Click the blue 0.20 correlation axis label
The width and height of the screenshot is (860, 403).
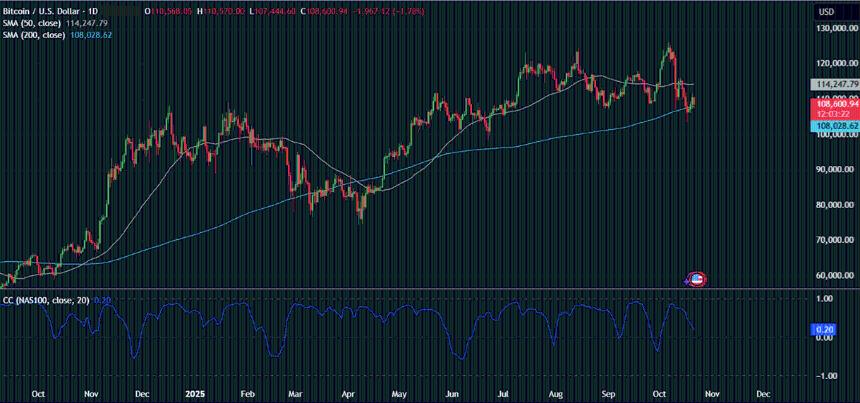(827, 327)
